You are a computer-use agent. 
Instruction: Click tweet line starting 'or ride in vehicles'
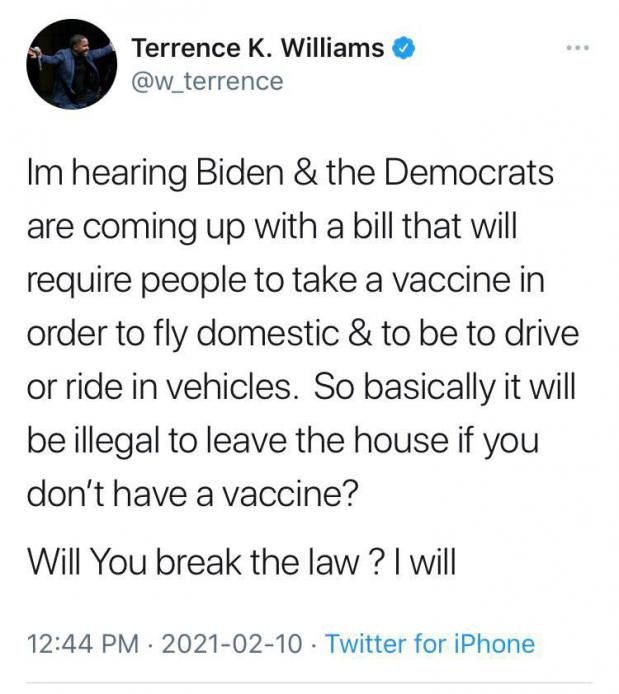pos(301,386)
